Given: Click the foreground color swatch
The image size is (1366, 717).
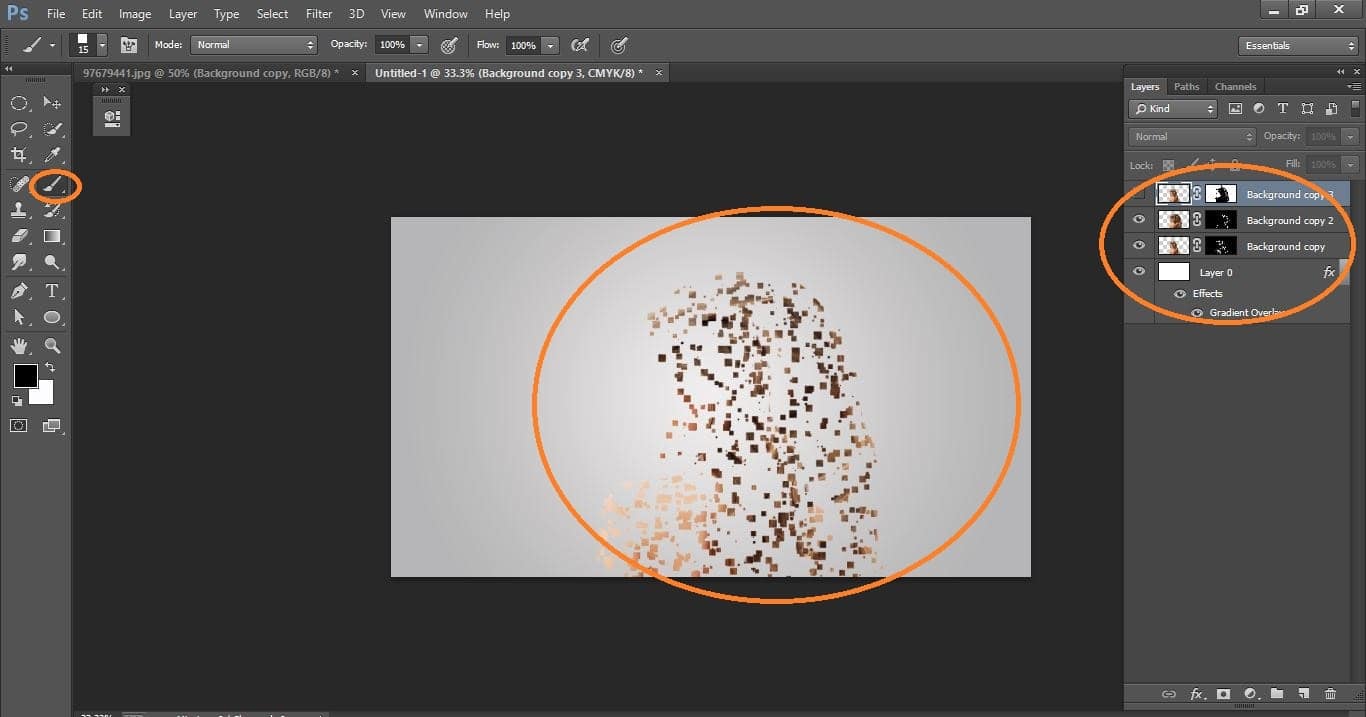Looking at the screenshot, I should point(25,377).
